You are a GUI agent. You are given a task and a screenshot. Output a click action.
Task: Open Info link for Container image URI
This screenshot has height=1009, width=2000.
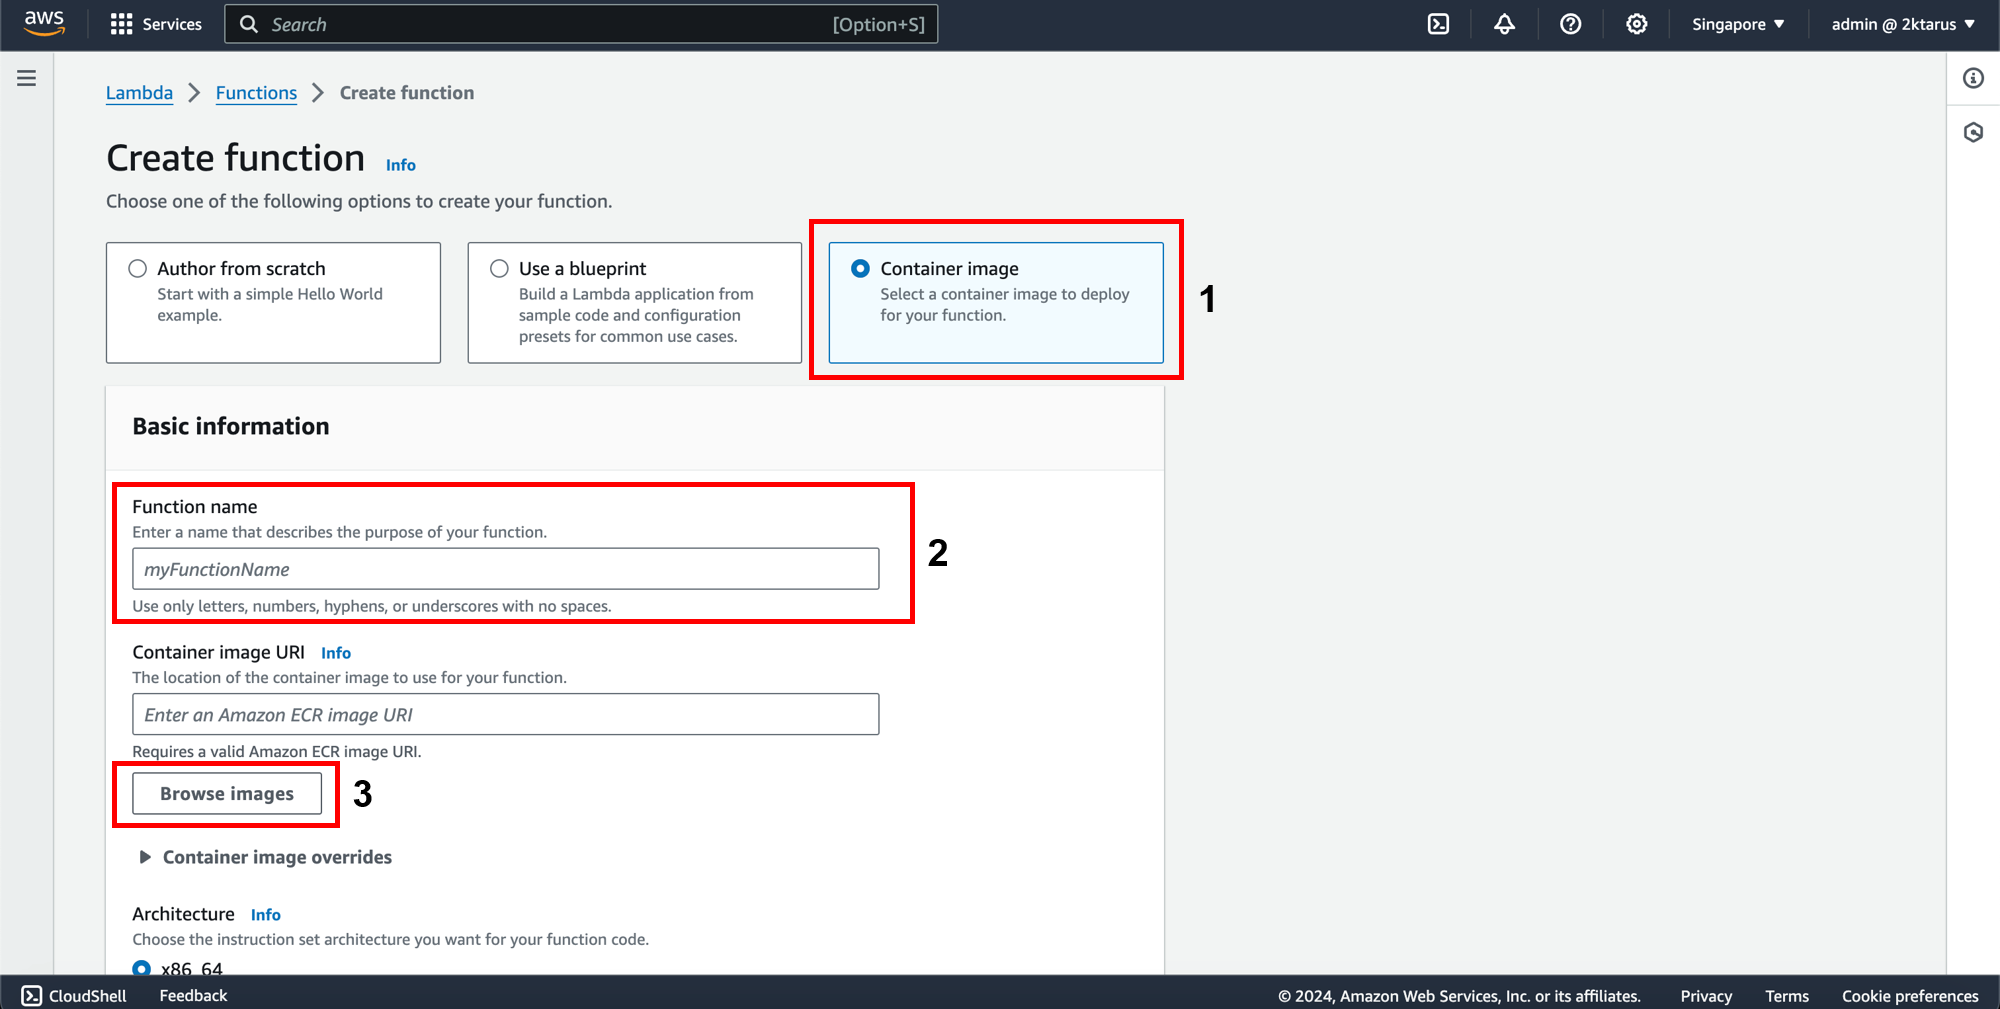point(336,653)
